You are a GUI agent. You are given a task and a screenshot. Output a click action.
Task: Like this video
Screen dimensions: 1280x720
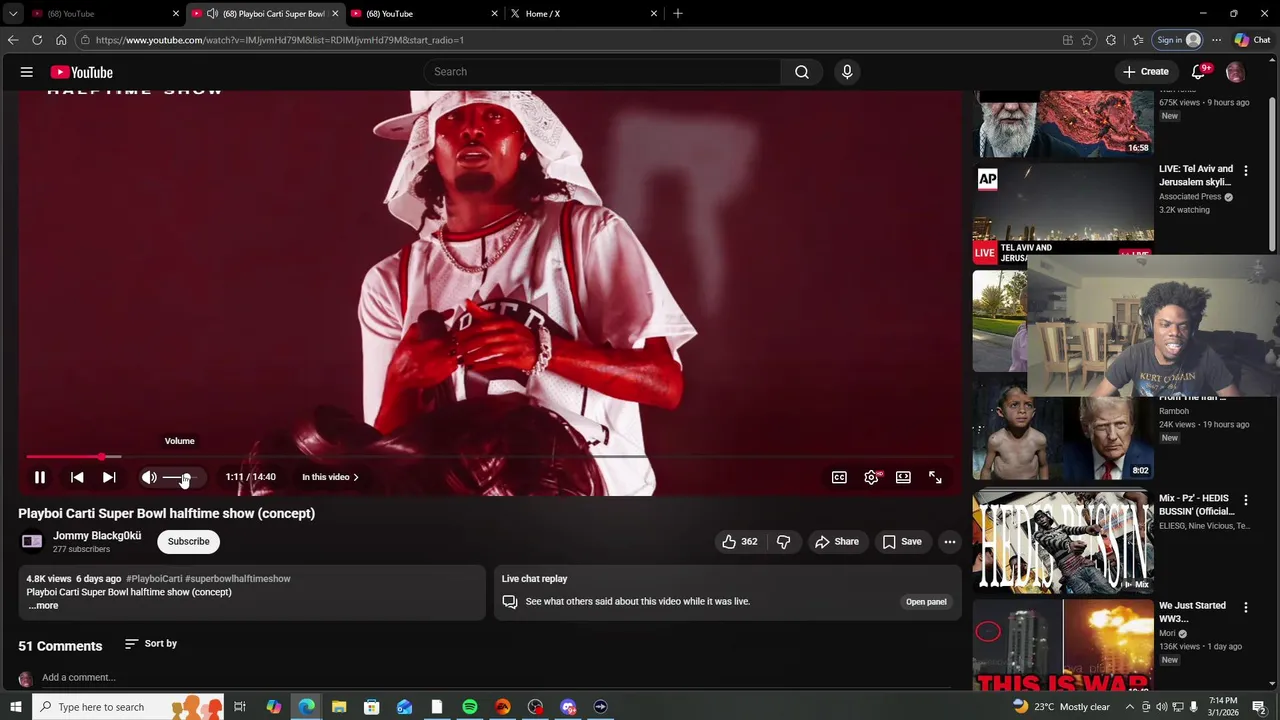739,542
